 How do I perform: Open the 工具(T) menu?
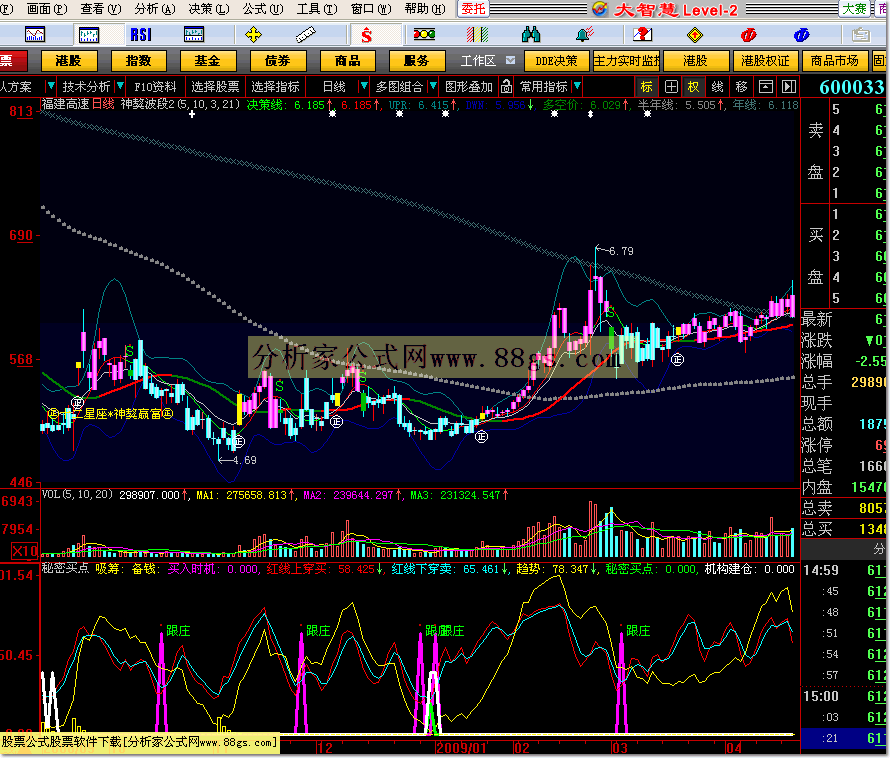click(317, 9)
